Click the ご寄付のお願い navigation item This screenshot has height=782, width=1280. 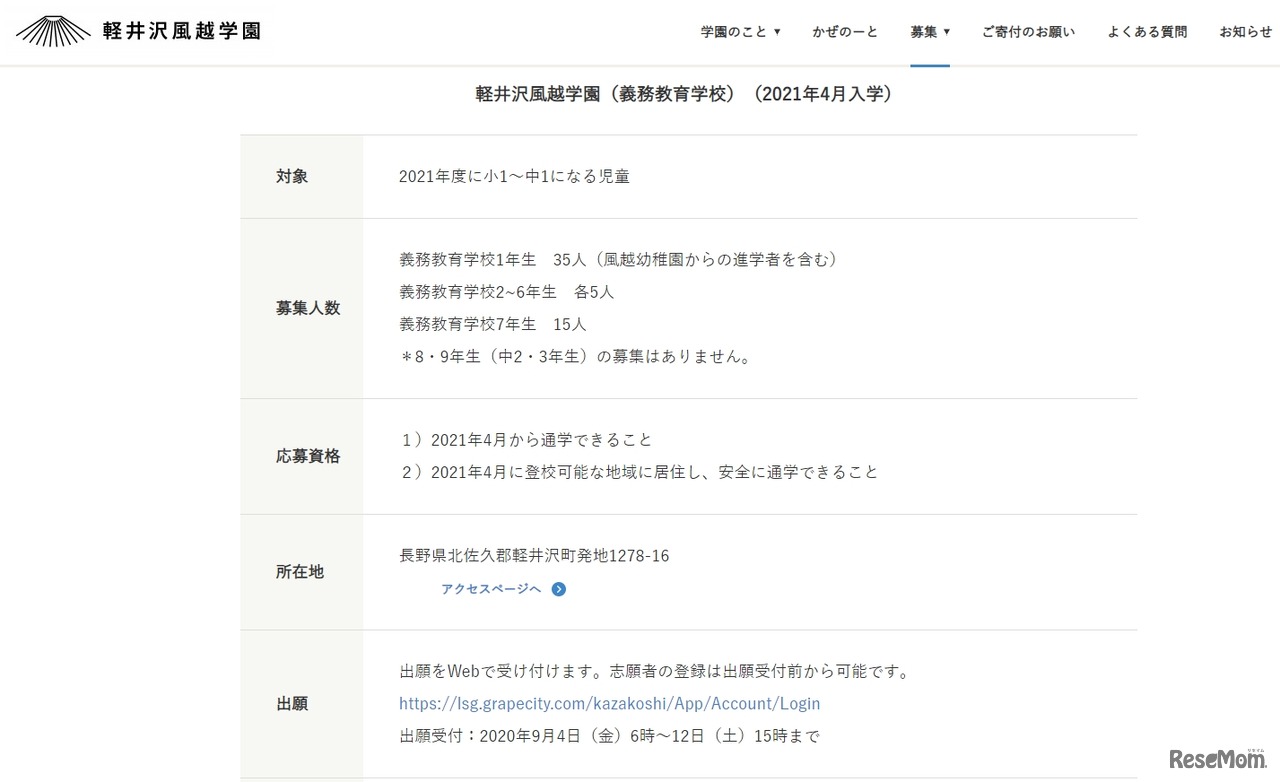tap(1028, 31)
